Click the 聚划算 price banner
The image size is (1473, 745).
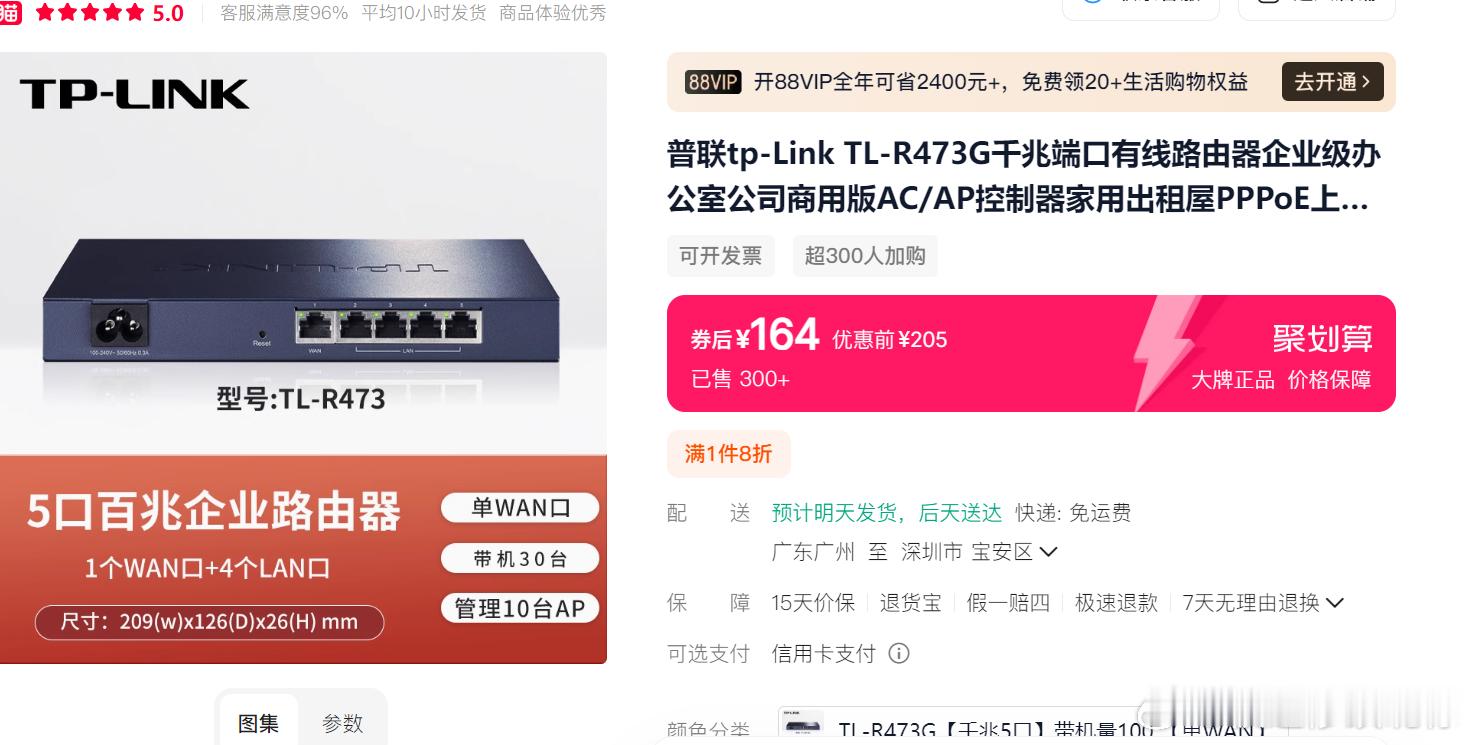[x=1031, y=353]
